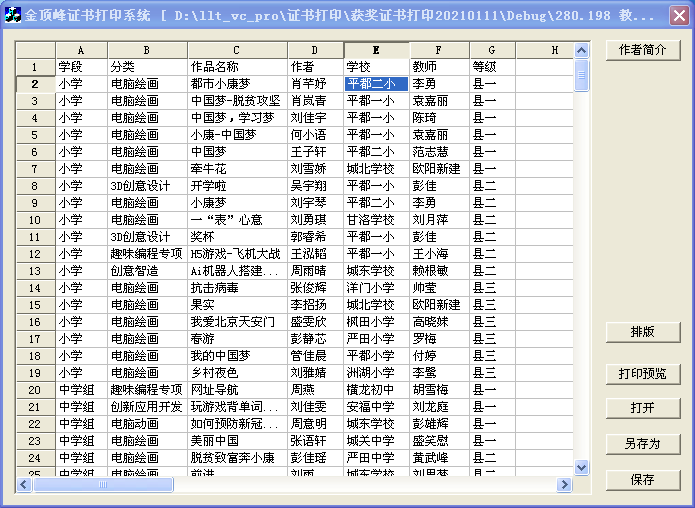
Task: Select column B header
Action: pyautogui.click(x=147, y=50)
